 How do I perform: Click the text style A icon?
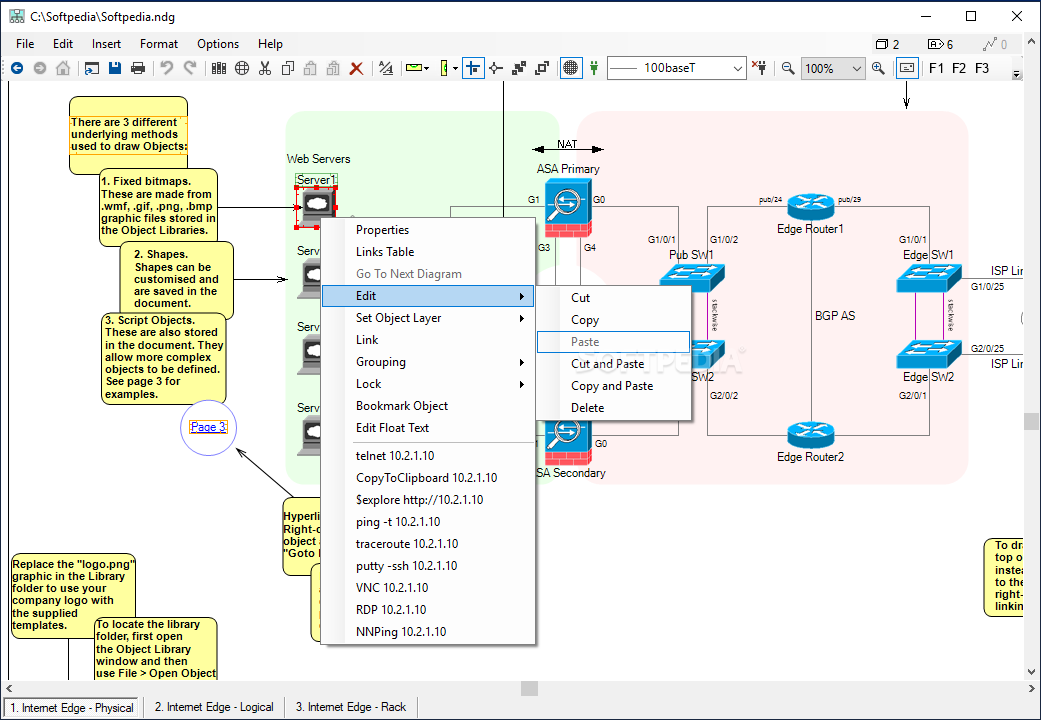coord(386,68)
